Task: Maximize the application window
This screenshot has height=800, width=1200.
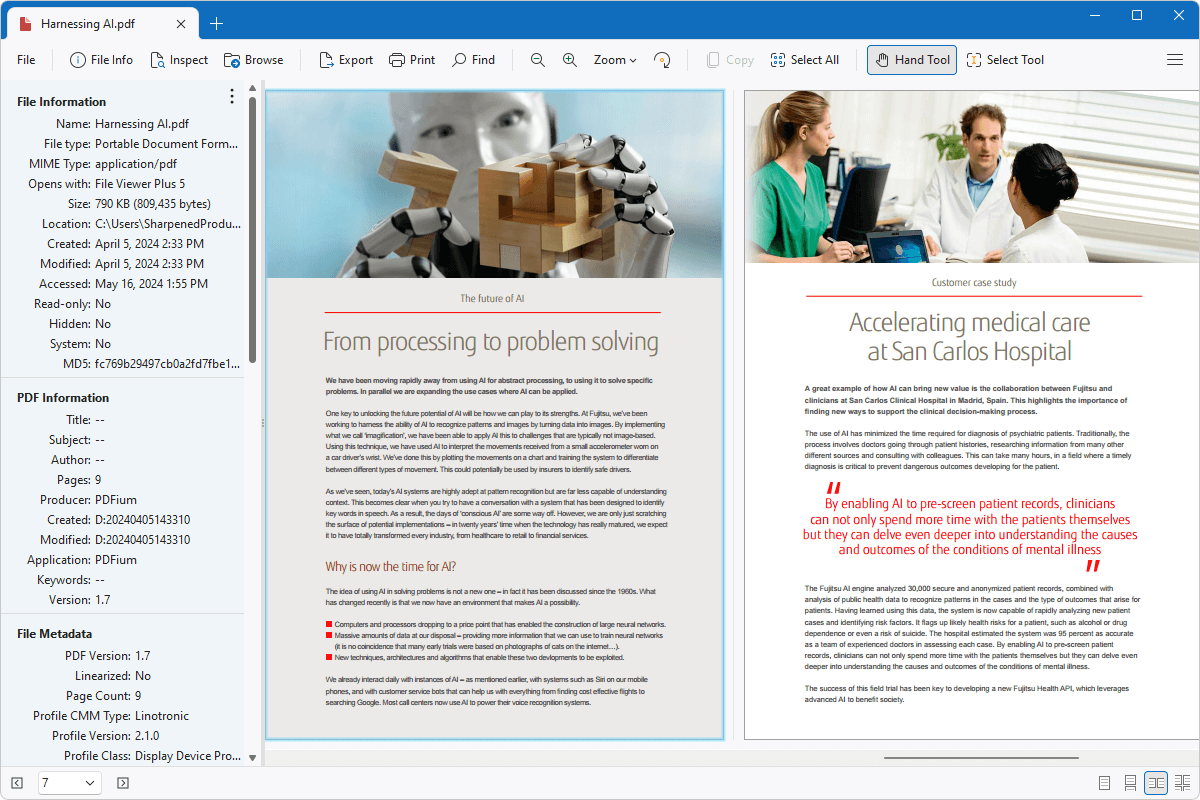Action: click(1137, 15)
